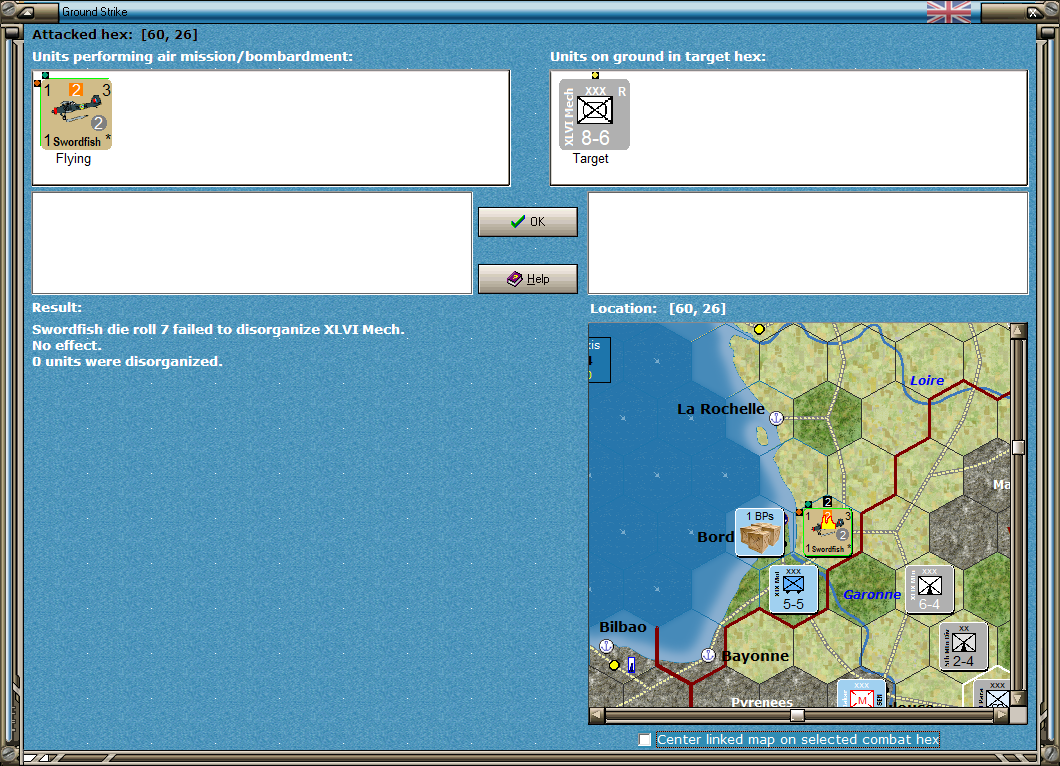Viewport: 1060px width, 766px height.
Task: Click the Ground Strike title bar text
Action: [x=95, y=11]
